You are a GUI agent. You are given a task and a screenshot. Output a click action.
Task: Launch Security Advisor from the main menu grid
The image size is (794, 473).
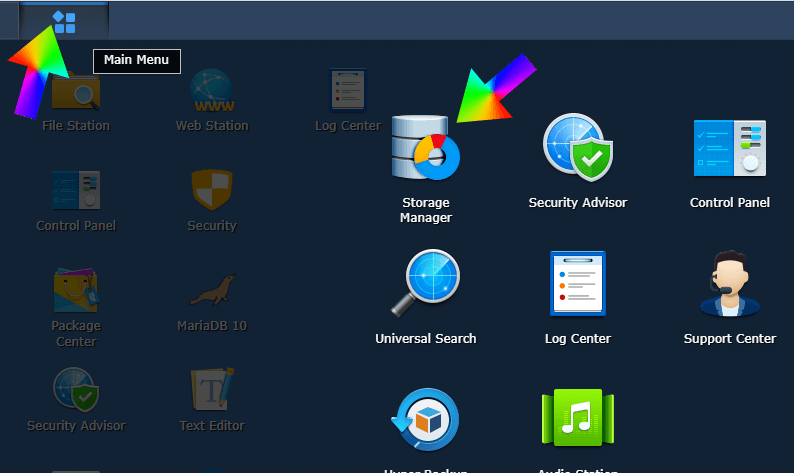[578, 147]
